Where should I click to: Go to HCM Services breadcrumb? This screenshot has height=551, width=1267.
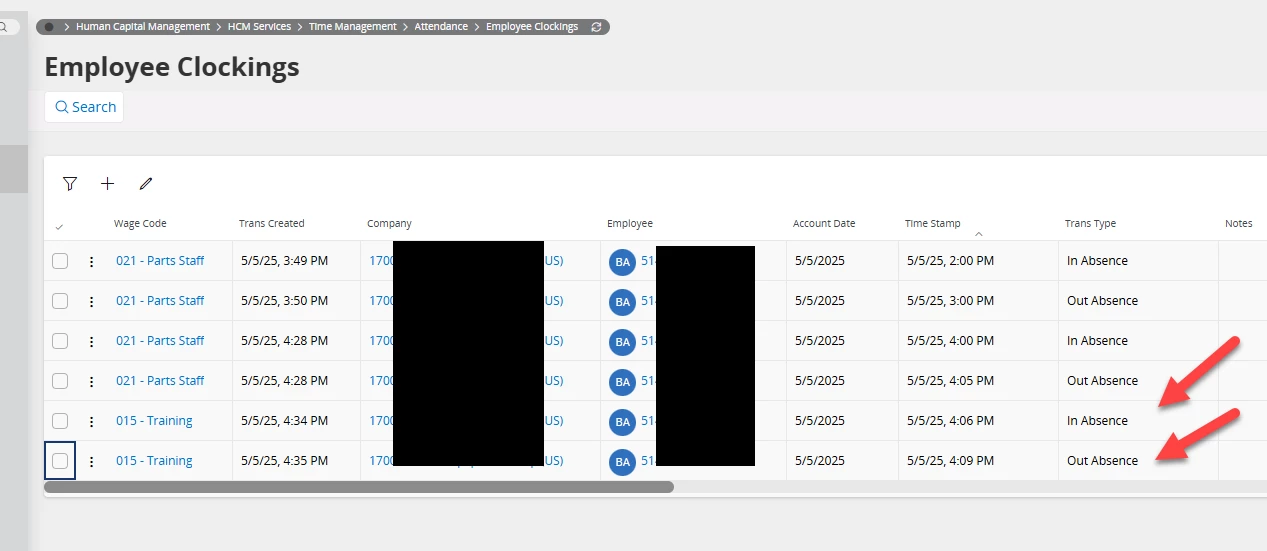coord(259,27)
